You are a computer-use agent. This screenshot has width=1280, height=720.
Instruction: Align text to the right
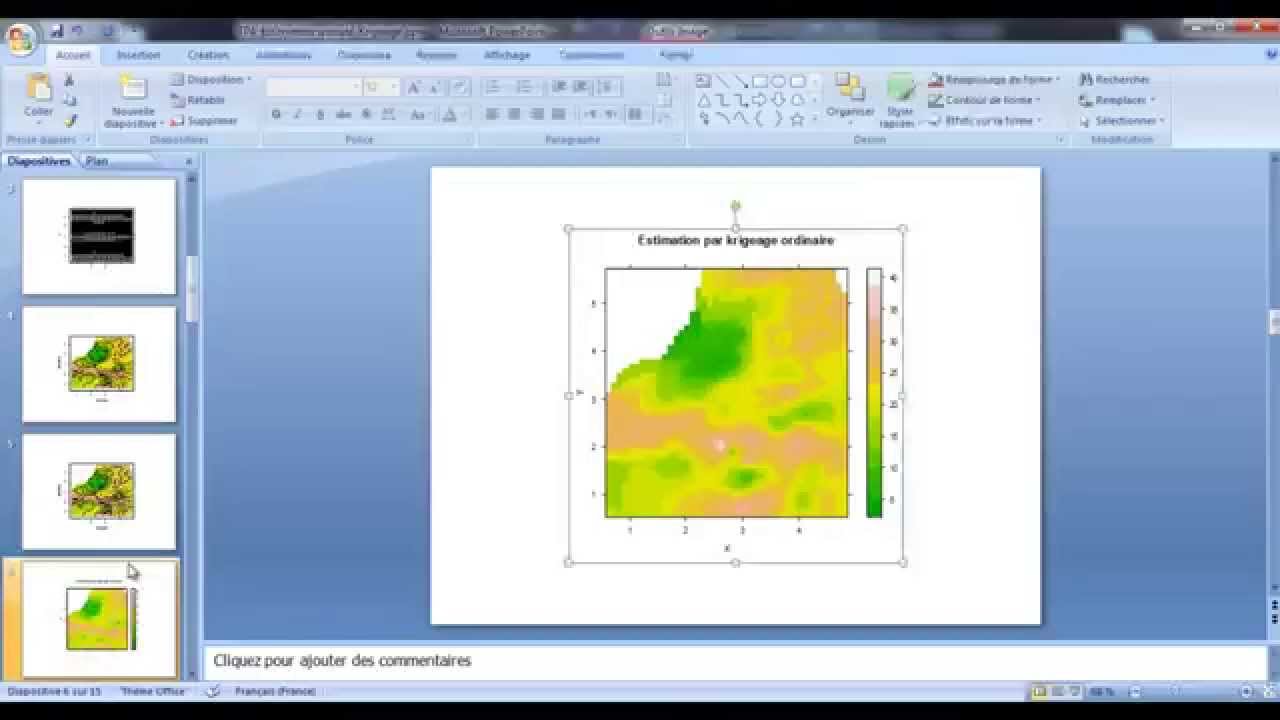tap(537, 114)
